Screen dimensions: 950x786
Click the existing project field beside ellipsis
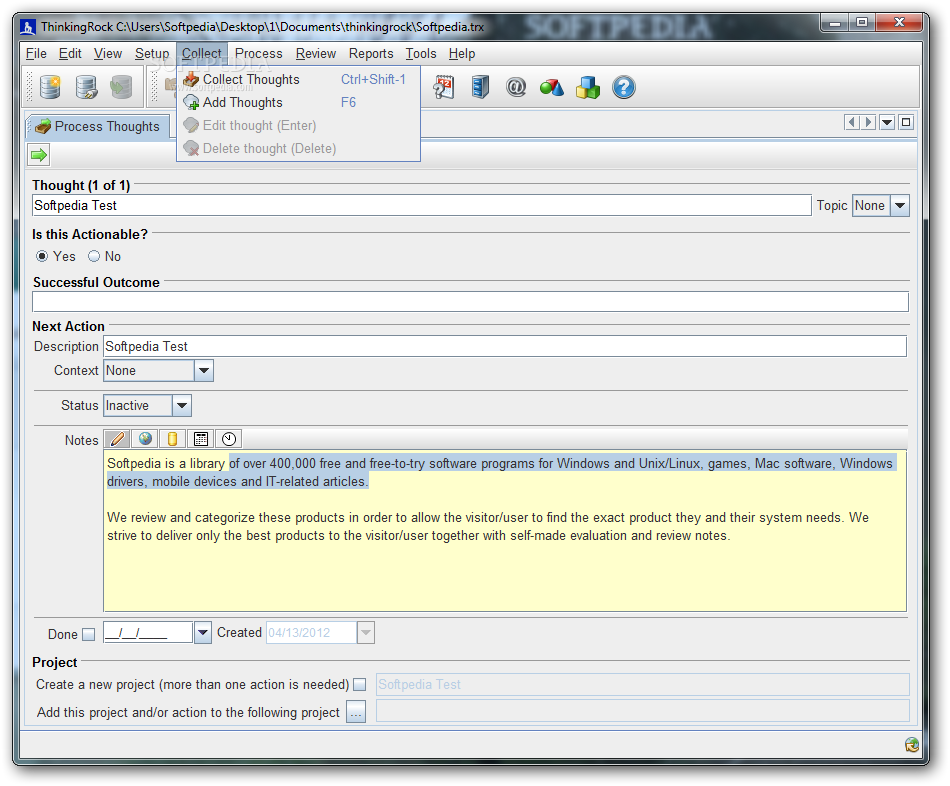pyautogui.click(x=642, y=711)
